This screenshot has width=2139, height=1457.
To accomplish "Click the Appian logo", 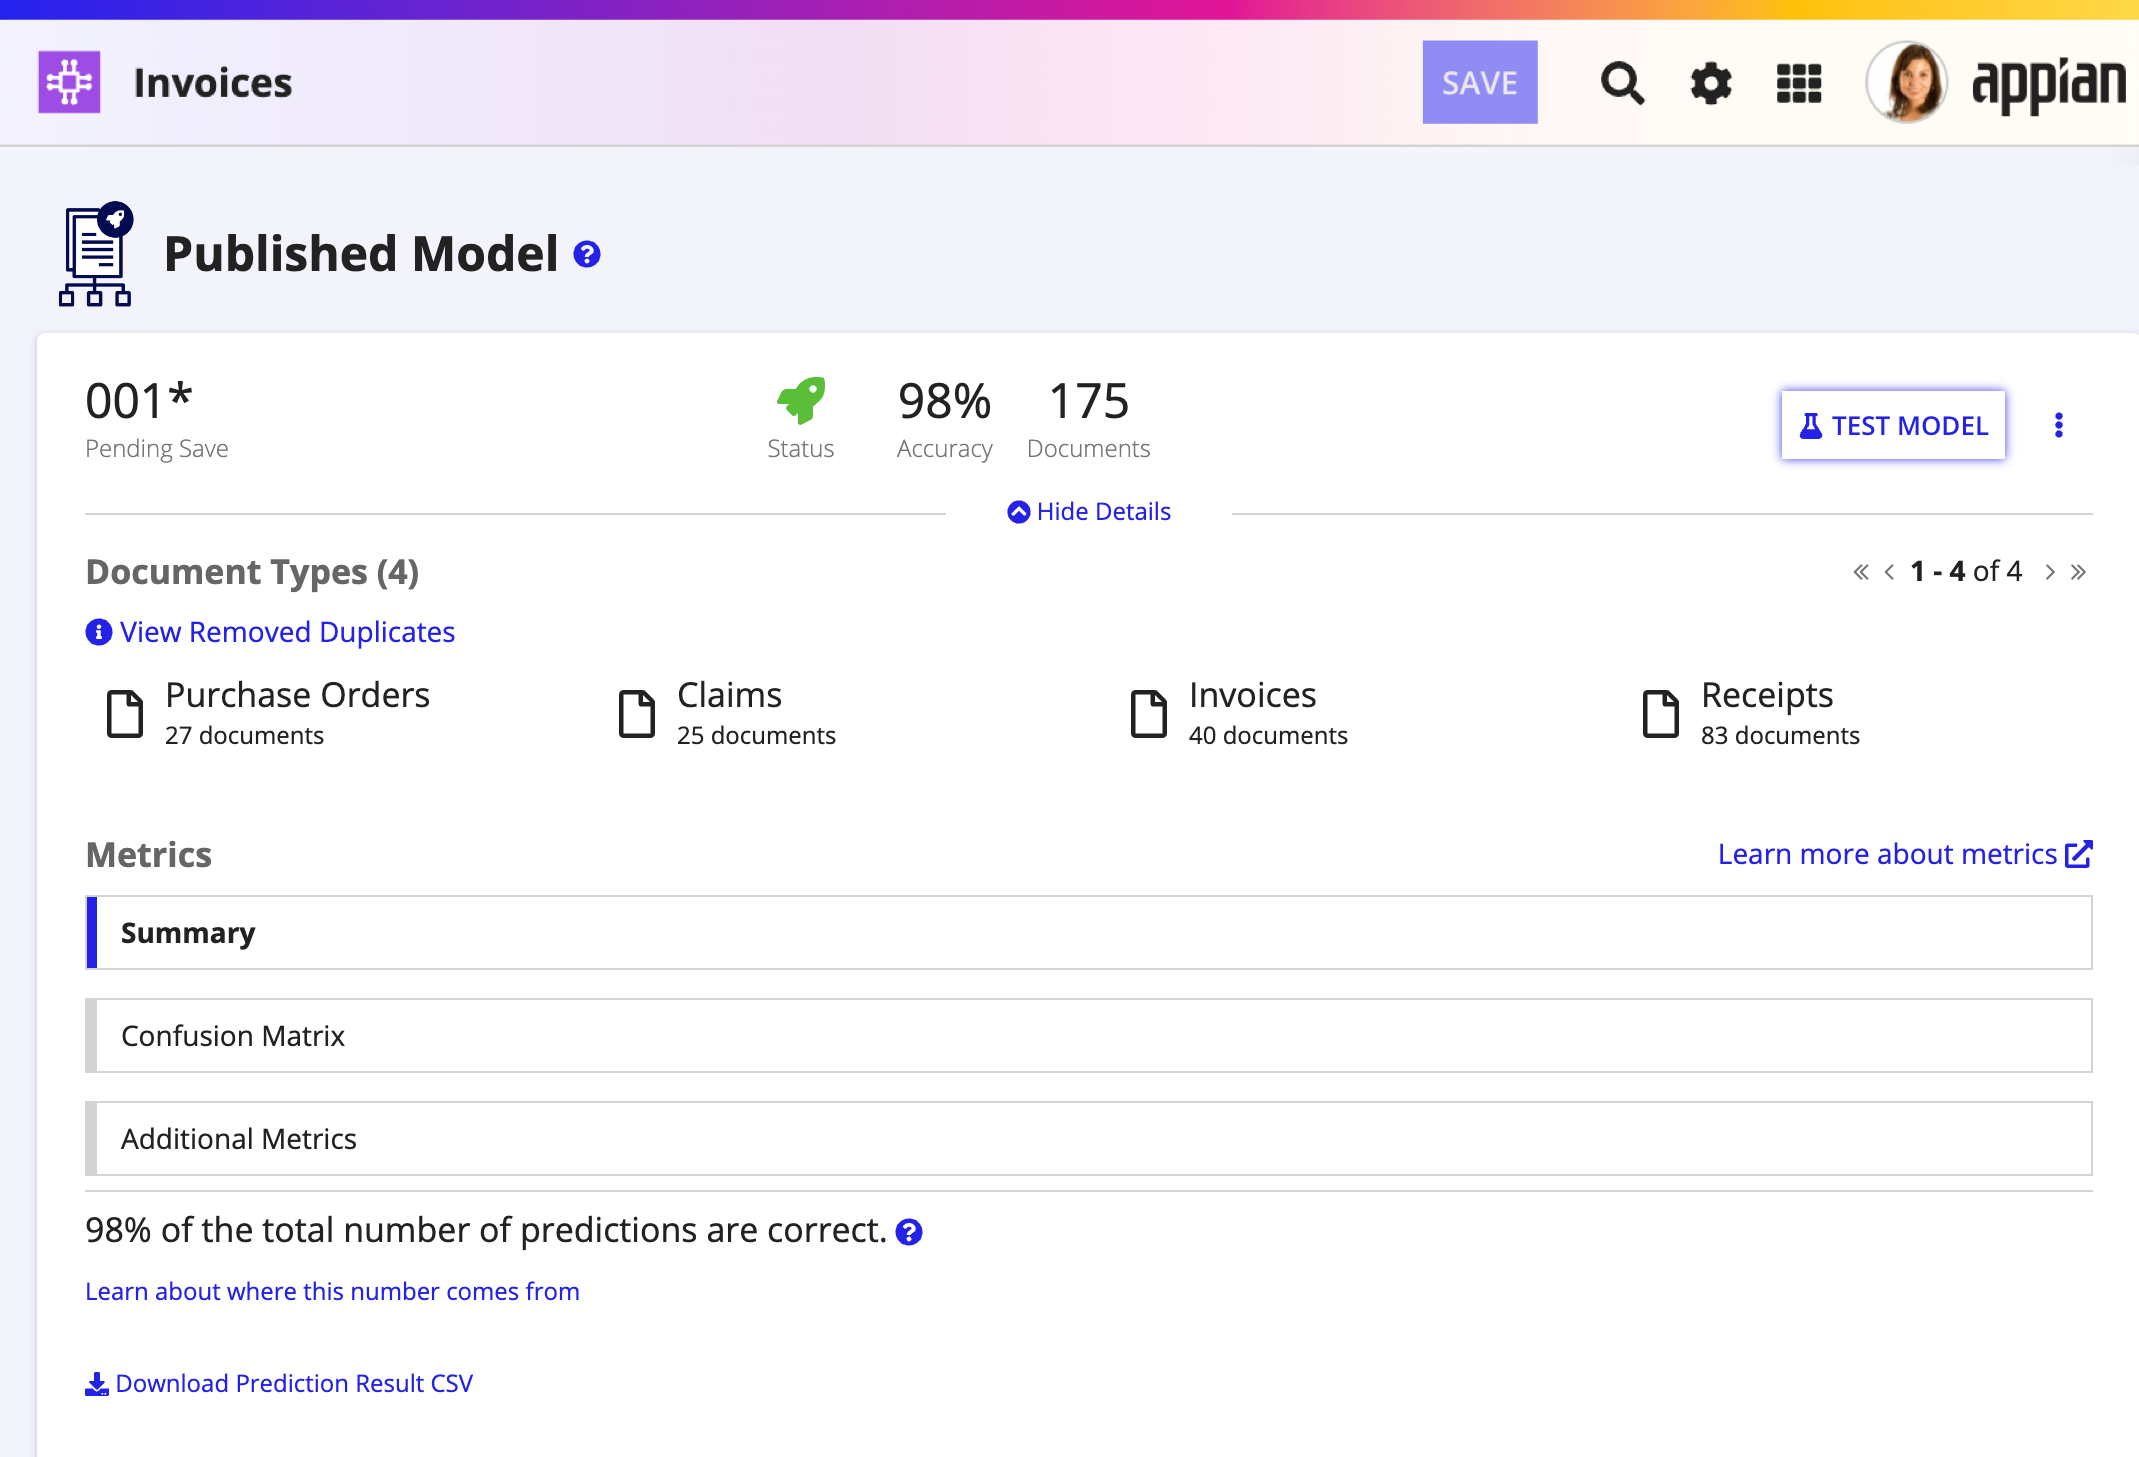I will [2048, 84].
